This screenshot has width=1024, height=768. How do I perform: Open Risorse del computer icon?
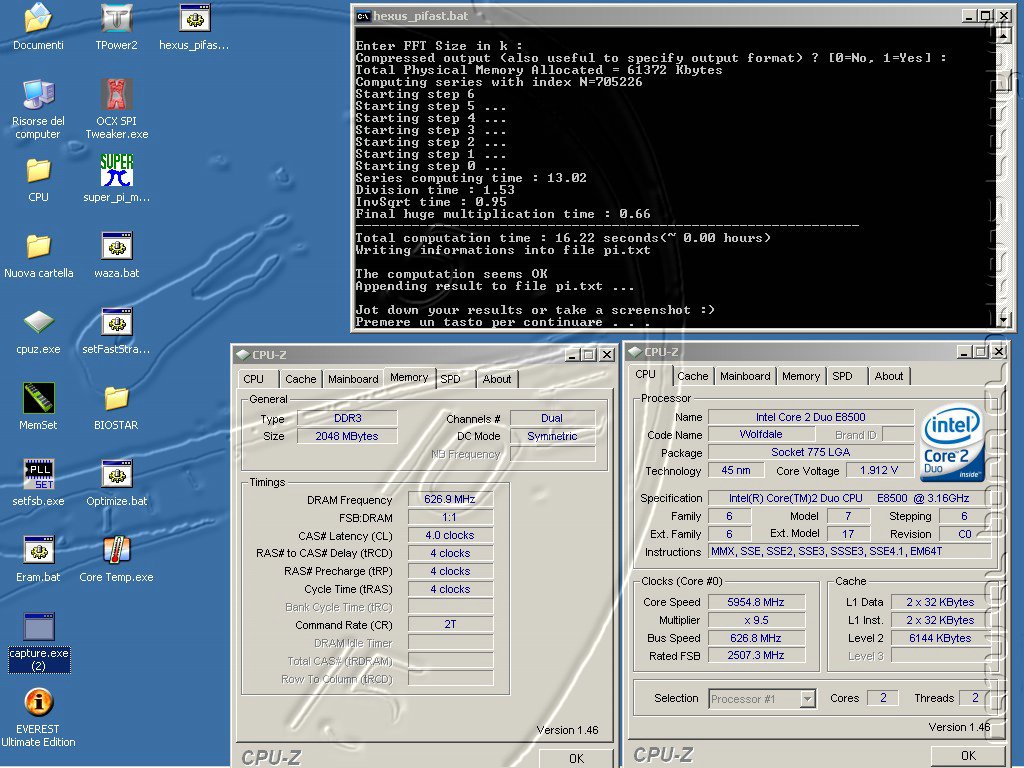click(39, 95)
